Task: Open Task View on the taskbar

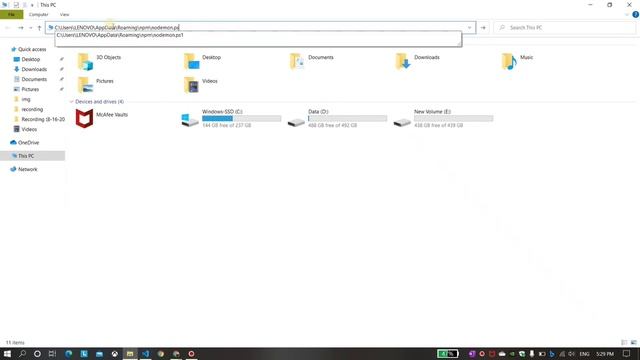Action: coord(52,354)
